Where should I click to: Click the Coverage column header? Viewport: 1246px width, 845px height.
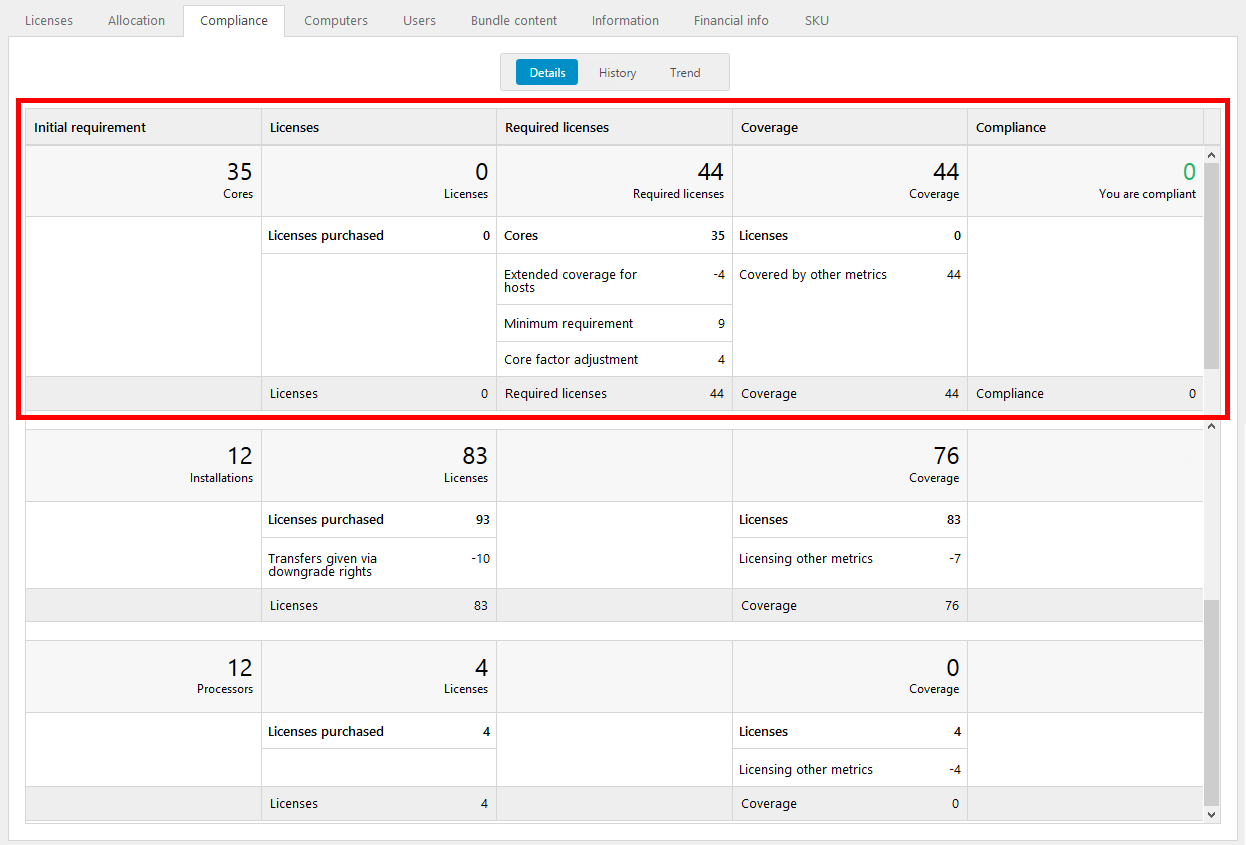pyautogui.click(x=849, y=127)
